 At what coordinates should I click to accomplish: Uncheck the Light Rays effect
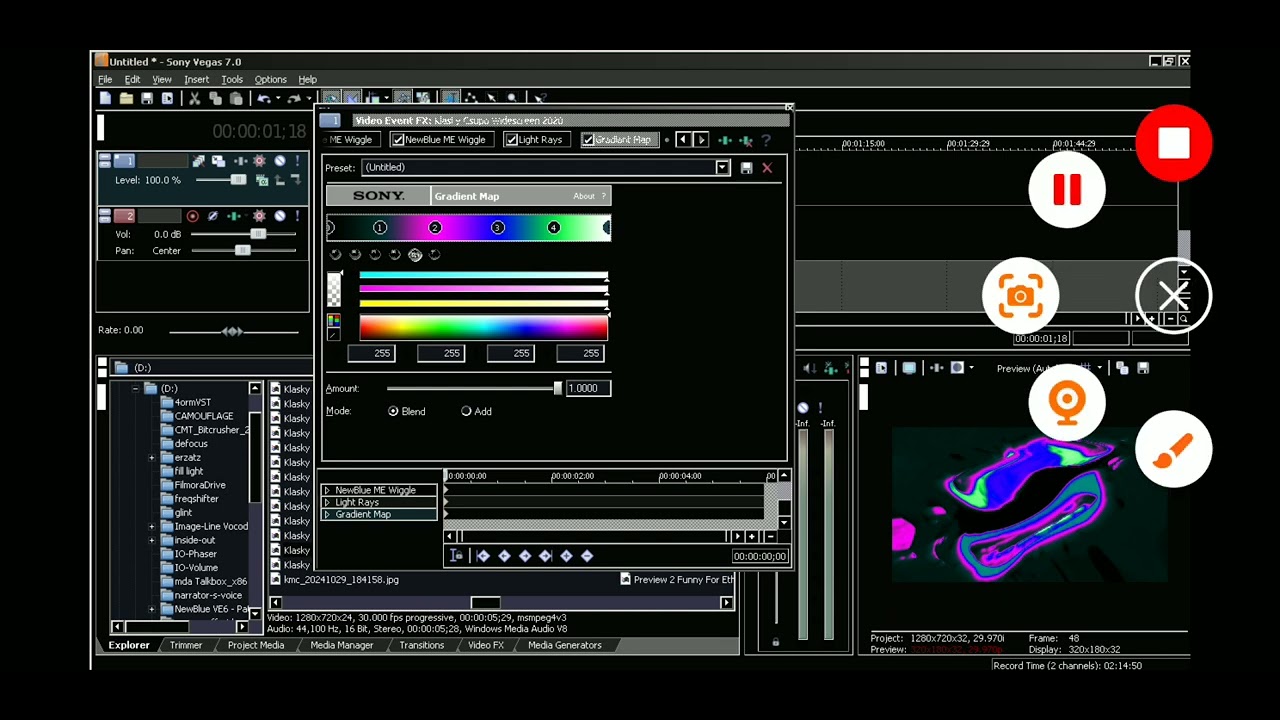click(x=511, y=140)
